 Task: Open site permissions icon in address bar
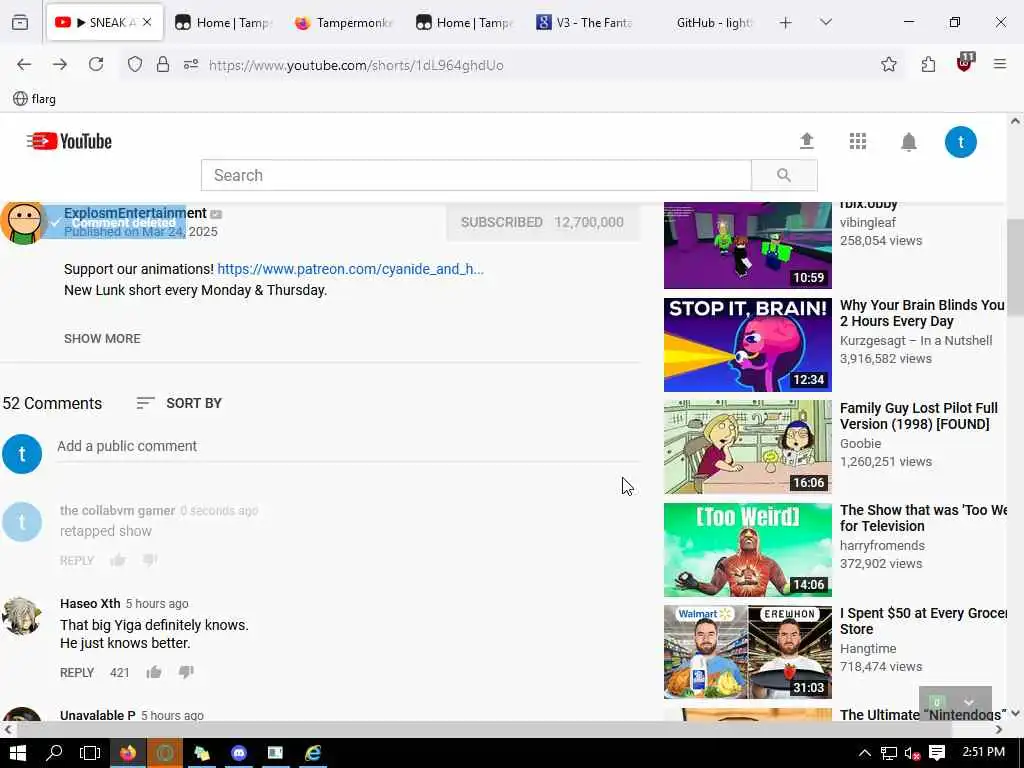point(191,65)
